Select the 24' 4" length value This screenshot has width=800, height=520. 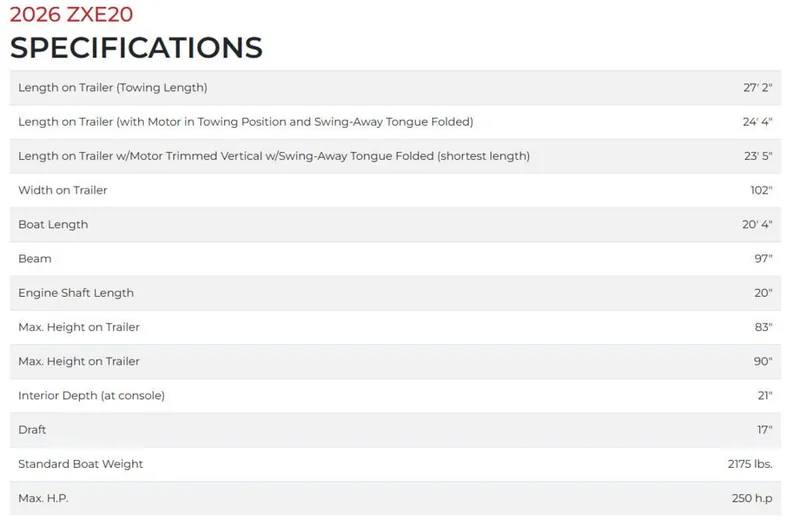pos(757,122)
